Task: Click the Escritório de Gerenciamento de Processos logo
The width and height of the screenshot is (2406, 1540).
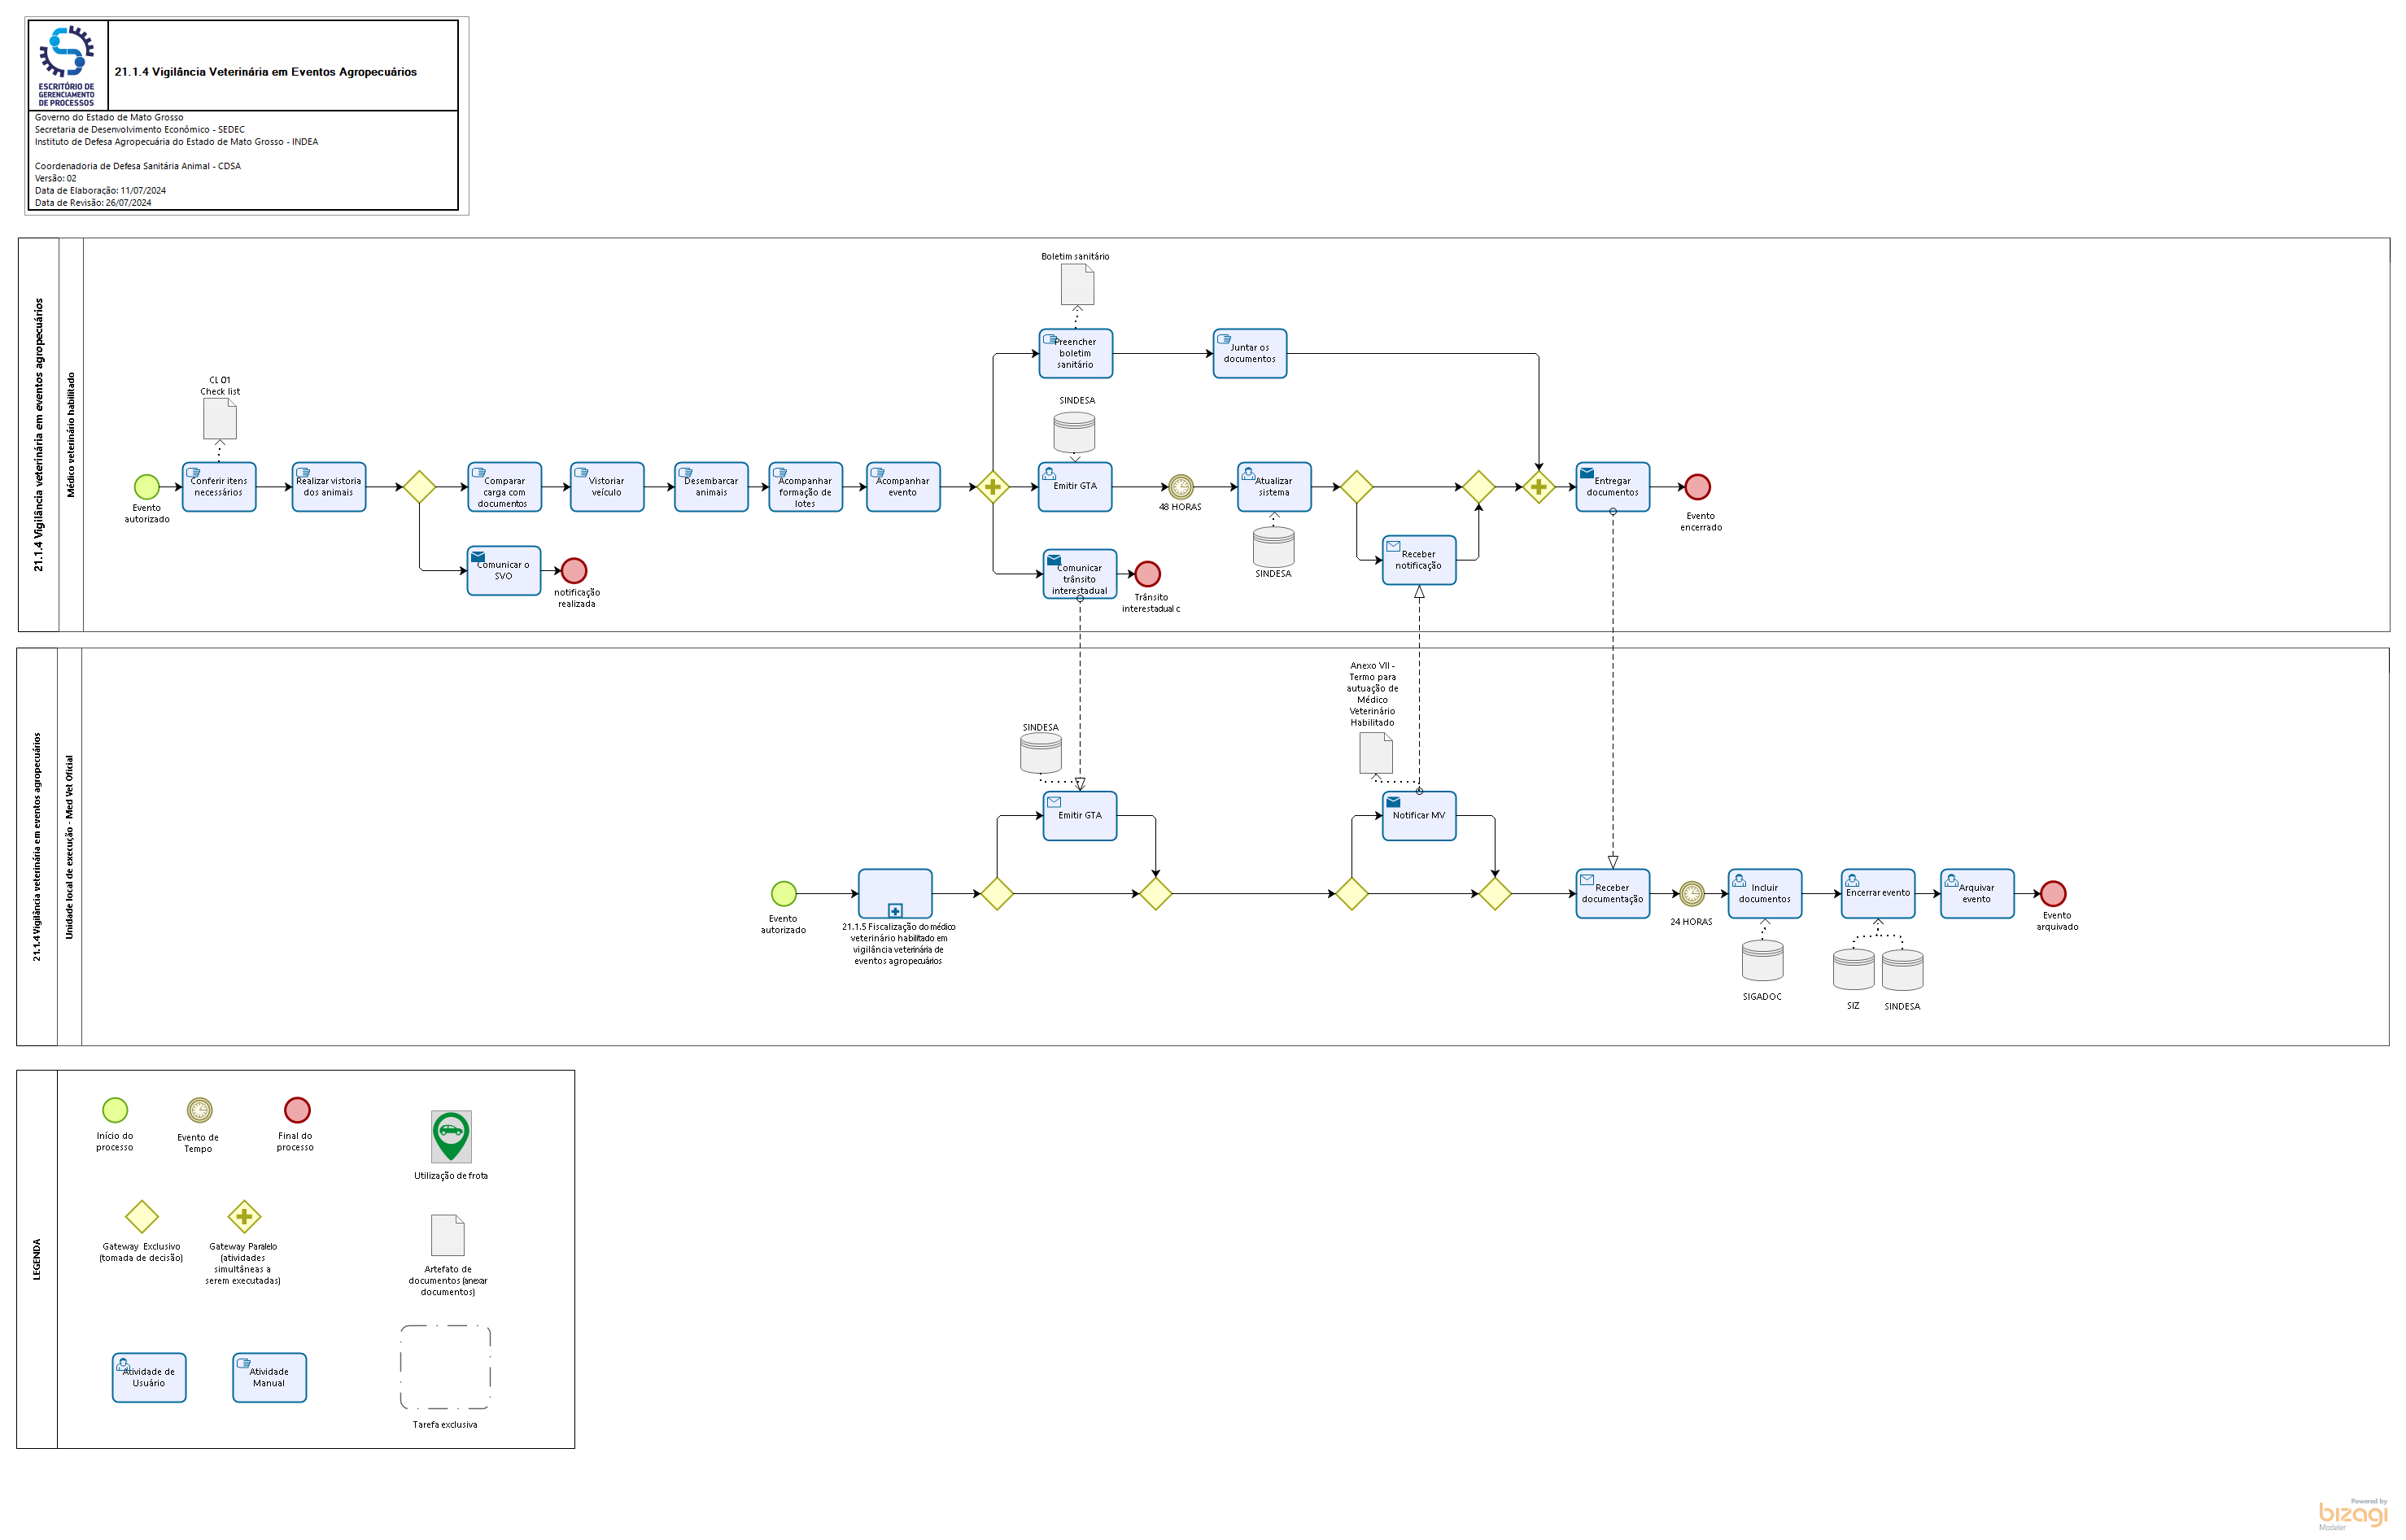Action: (67, 66)
